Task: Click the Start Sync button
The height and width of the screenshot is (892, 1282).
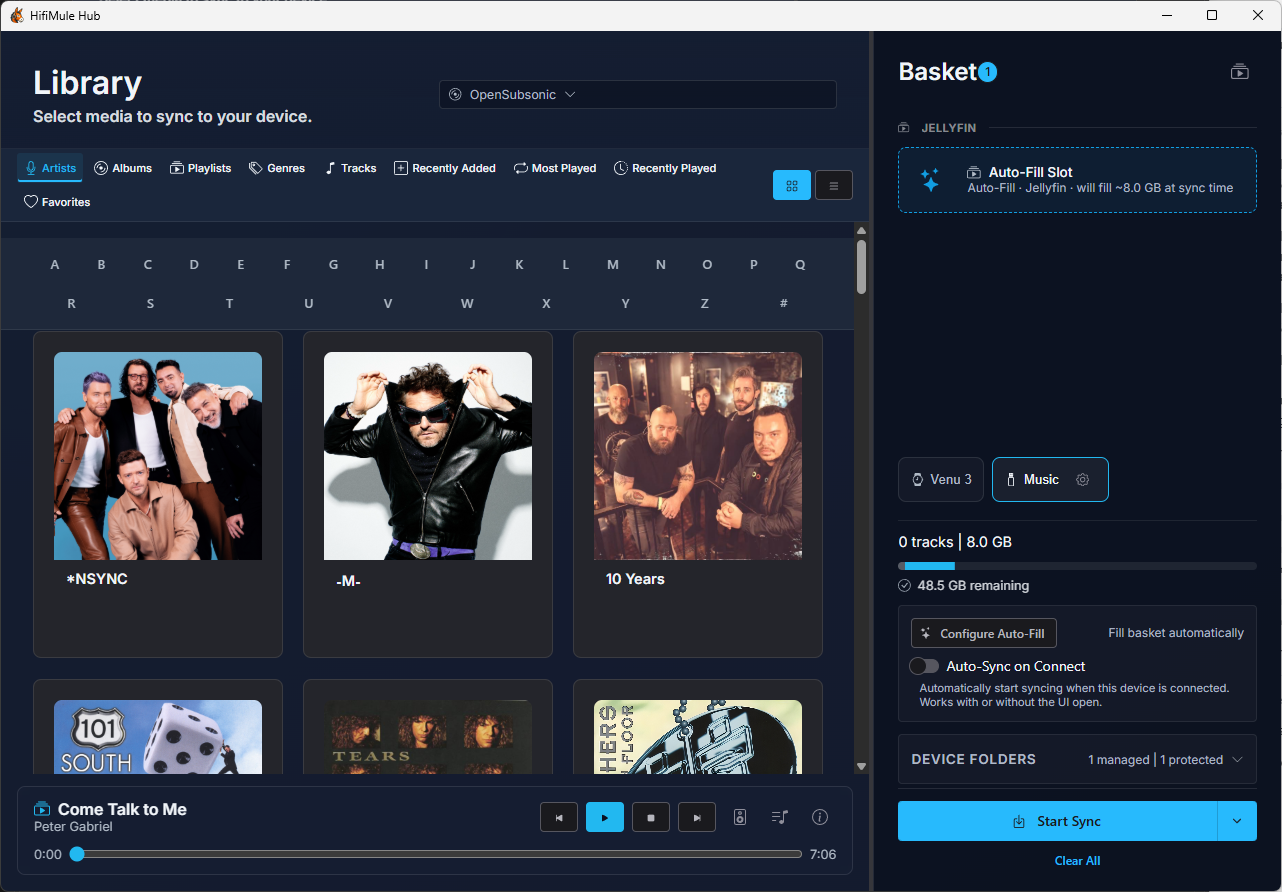Action: pos(1057,821)
